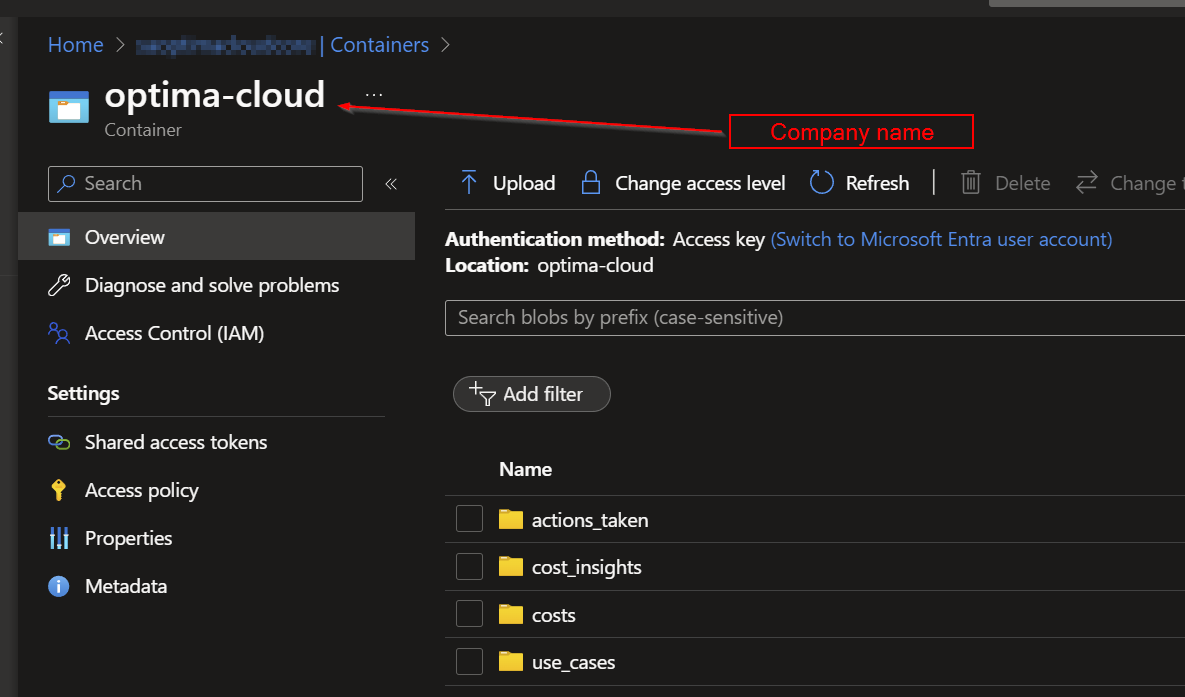
Task: Click the use_cases folder icon
Action: [x=511, y=662]
